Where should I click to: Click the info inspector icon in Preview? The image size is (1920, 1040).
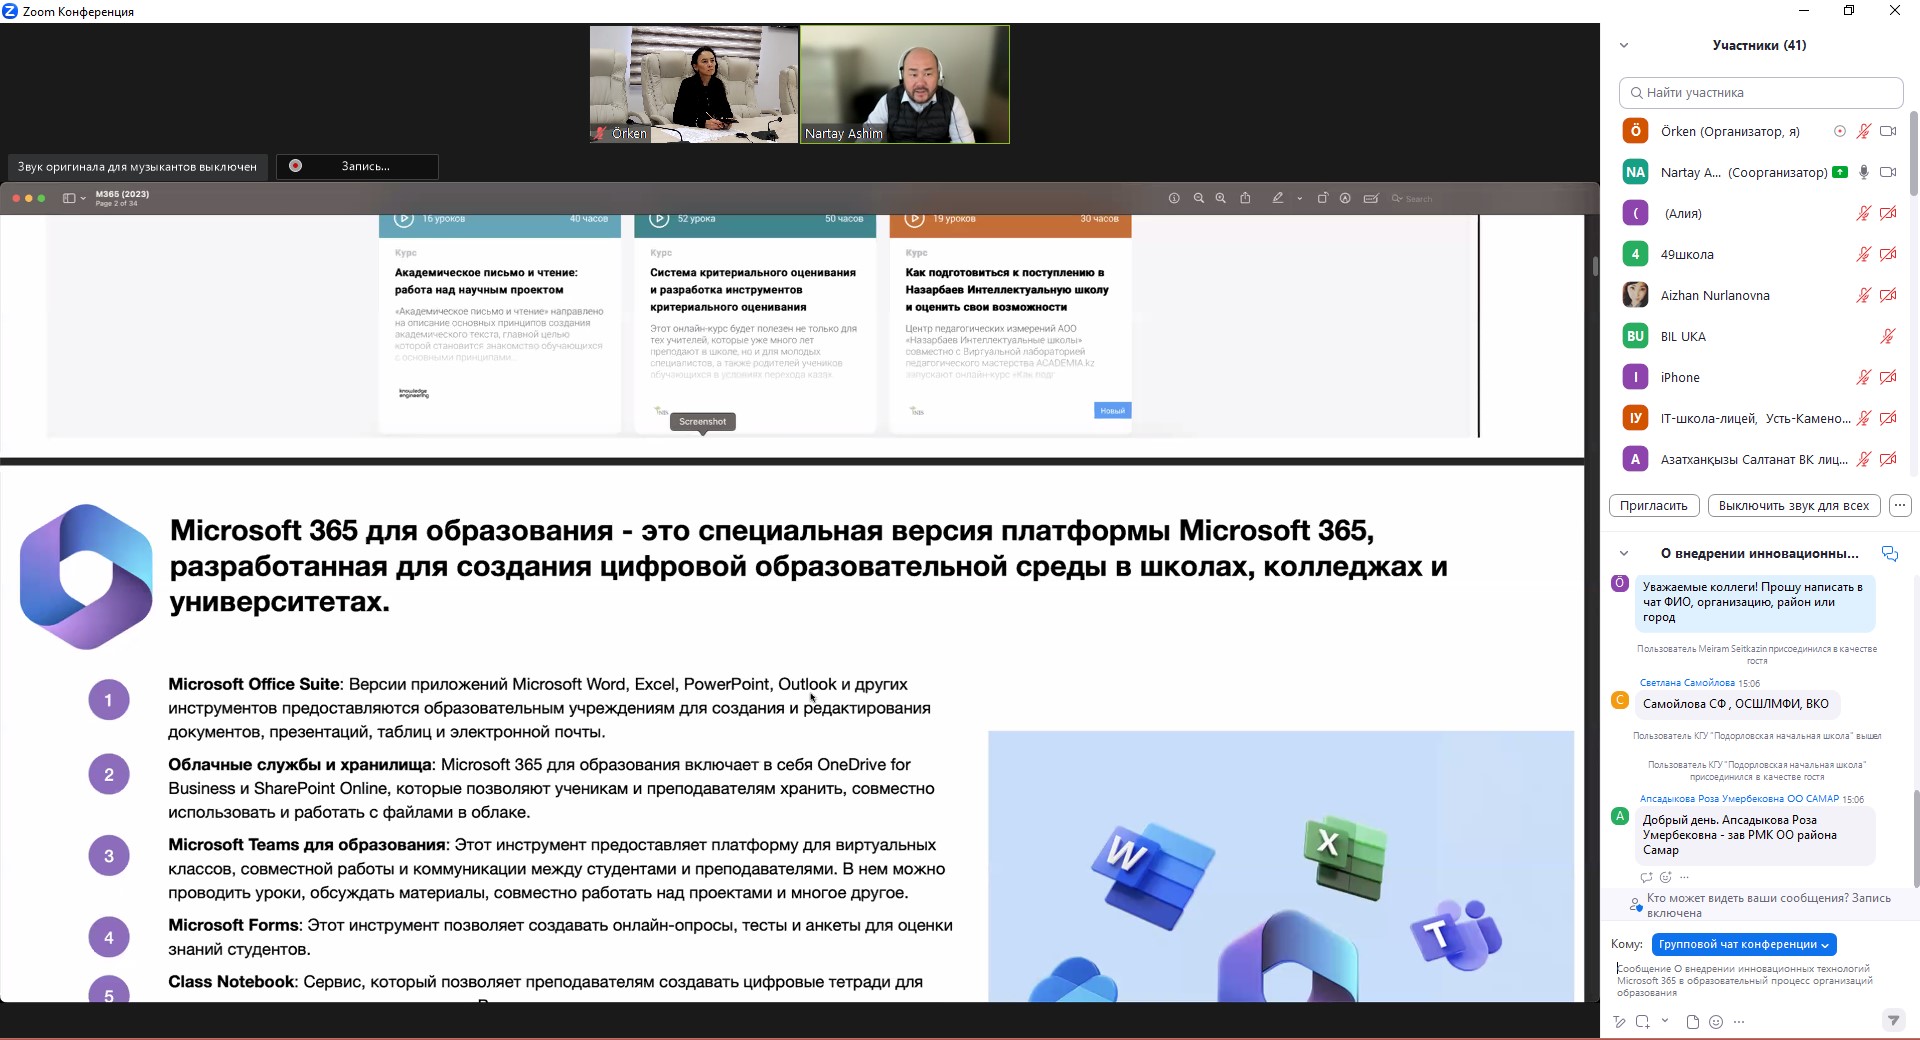click(1174, 198)
